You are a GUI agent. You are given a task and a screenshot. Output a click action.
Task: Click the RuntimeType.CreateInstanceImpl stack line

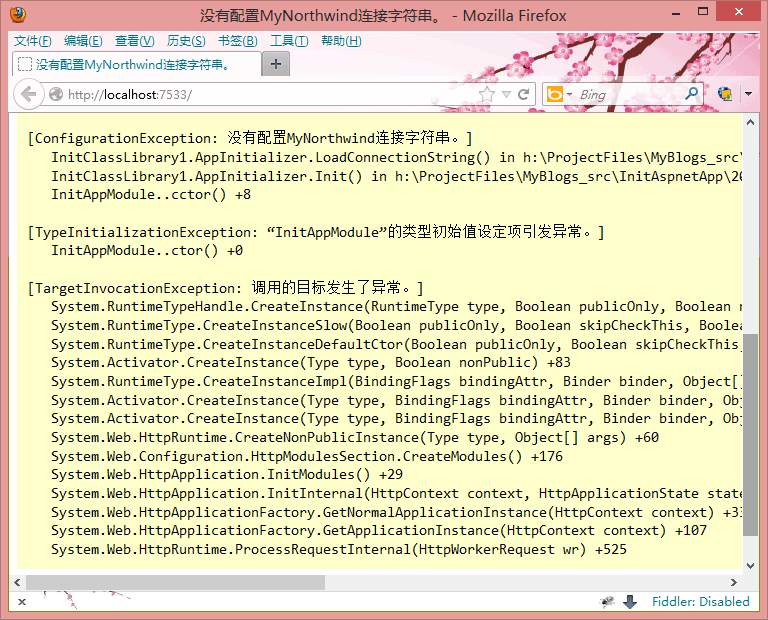(397, 381)
